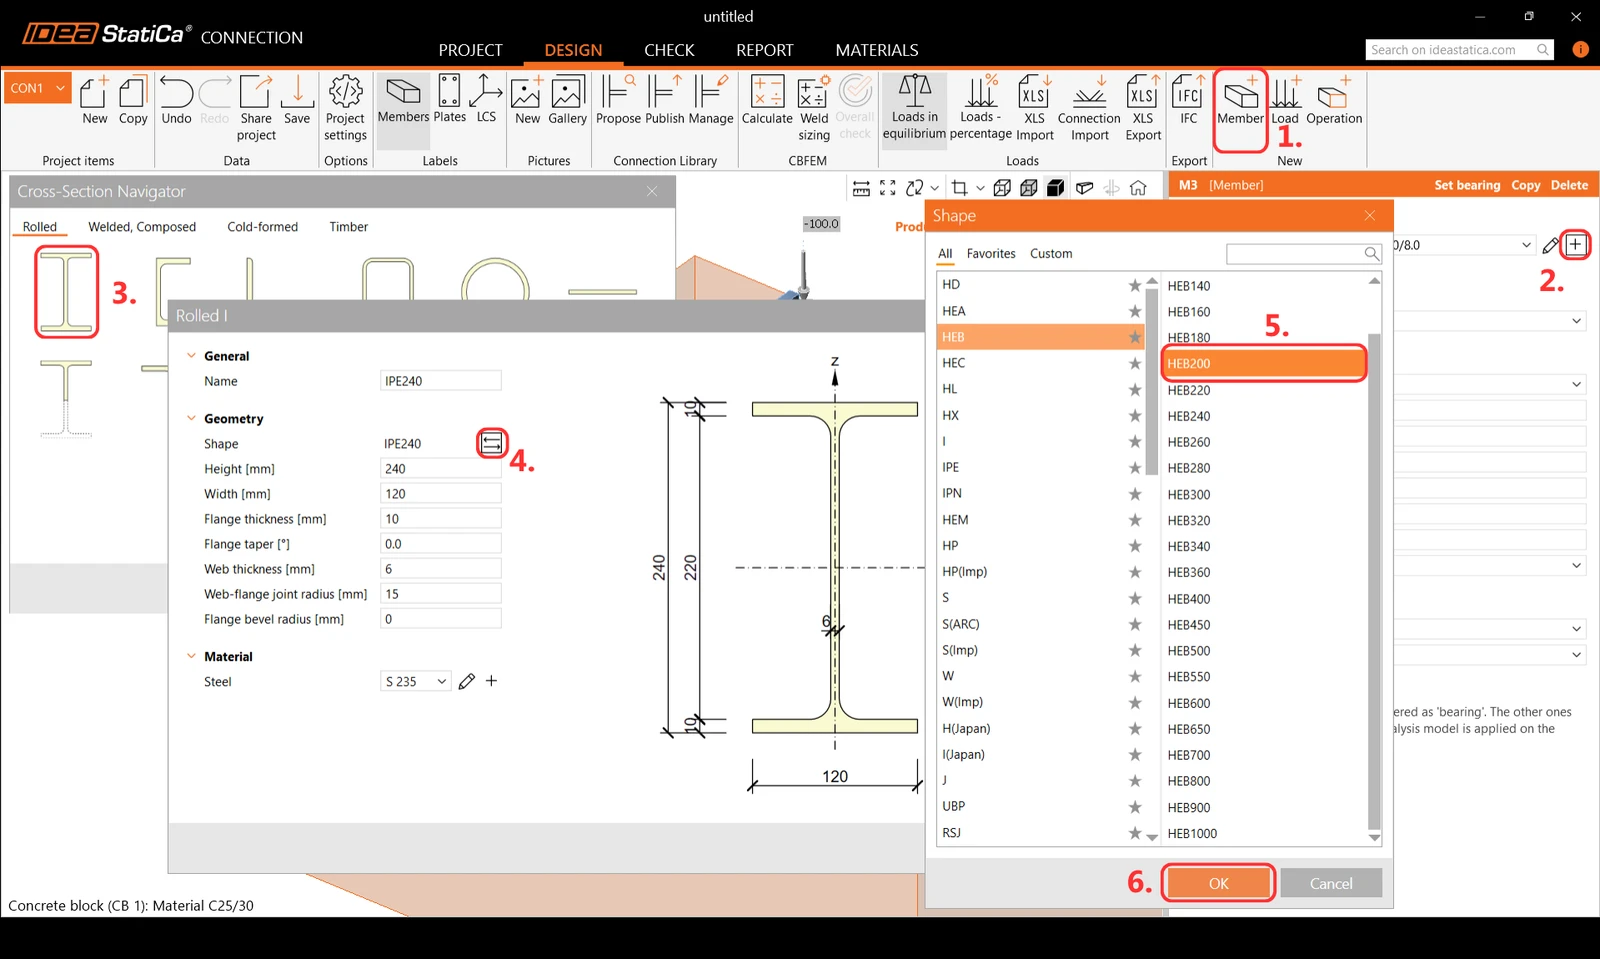Open the Steel grade S 235 dropdown
The width and height of the screenshot is (1600, 959).
416,682
